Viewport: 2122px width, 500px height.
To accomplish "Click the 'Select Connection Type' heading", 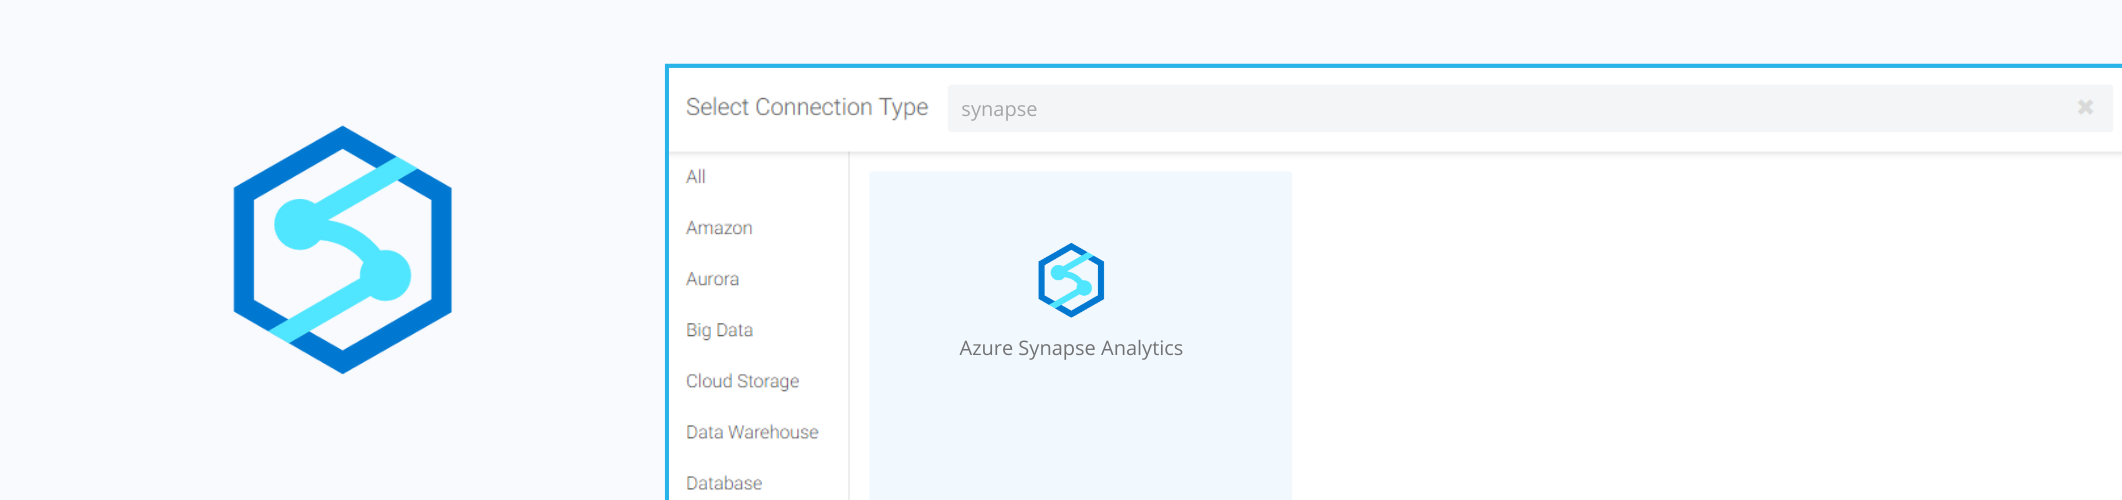I will coord(807,107).
